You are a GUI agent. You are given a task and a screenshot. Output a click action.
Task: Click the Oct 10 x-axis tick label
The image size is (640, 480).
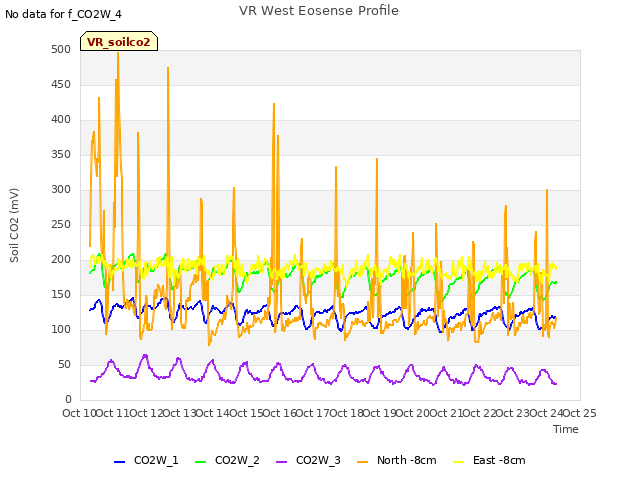coord(79,413)
